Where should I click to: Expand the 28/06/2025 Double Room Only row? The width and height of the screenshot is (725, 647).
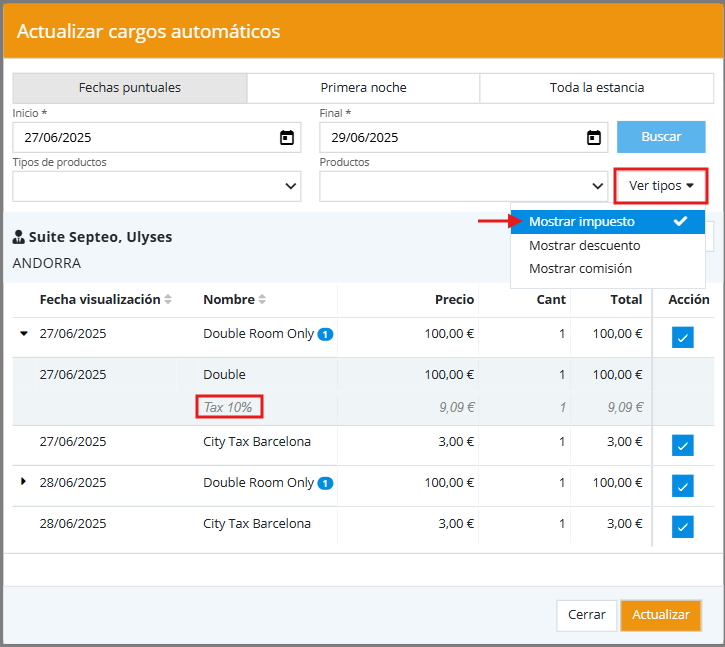(x=24, y=482)
